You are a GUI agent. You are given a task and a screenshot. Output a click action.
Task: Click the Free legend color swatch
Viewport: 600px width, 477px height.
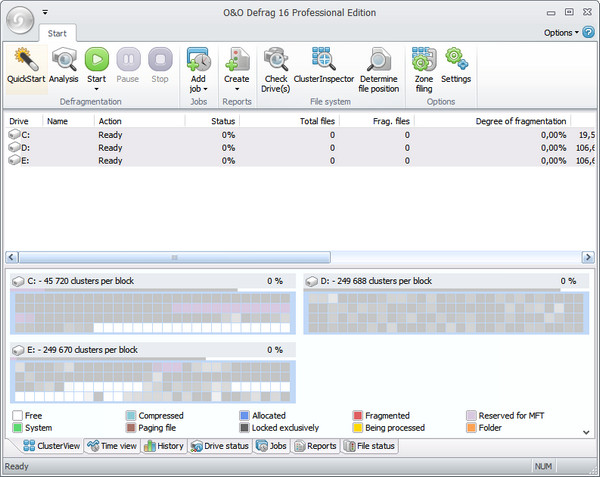coord(18,415)
